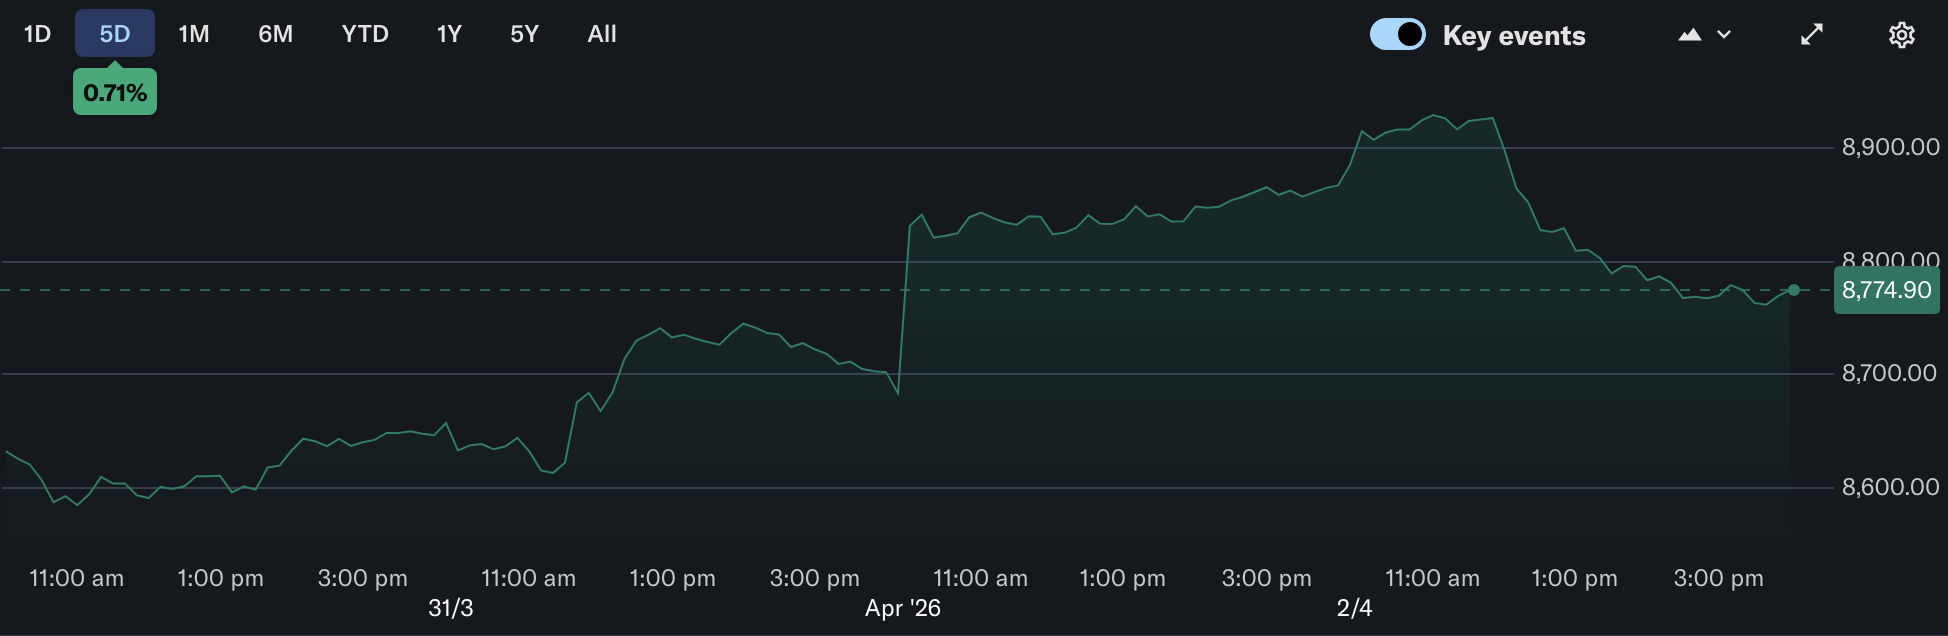The image size is (1948, 636).
Task: Switch to 1M range
Action: [x=194, y=34]
